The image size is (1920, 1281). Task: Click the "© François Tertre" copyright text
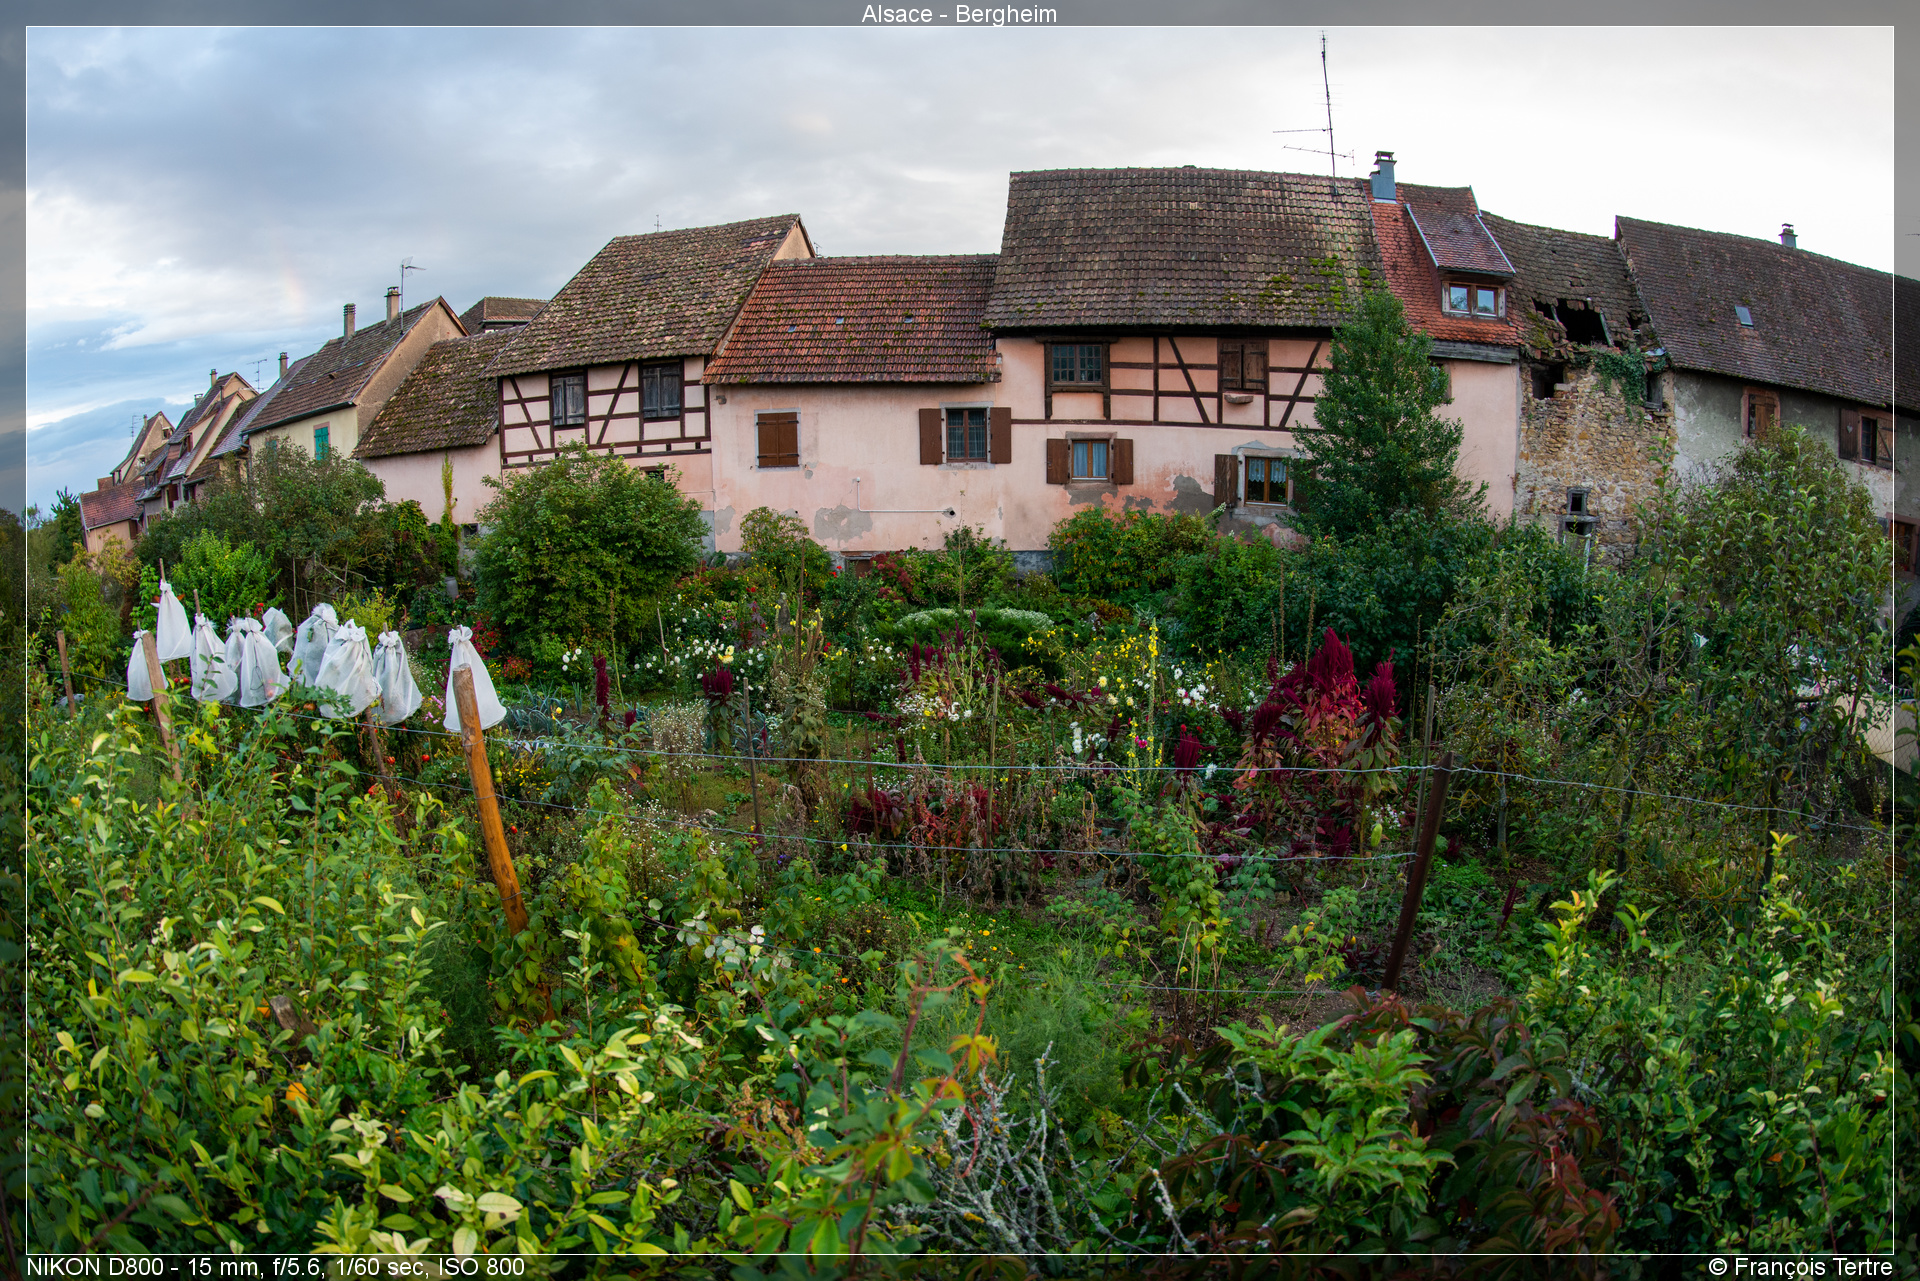coord(1800,1267)
